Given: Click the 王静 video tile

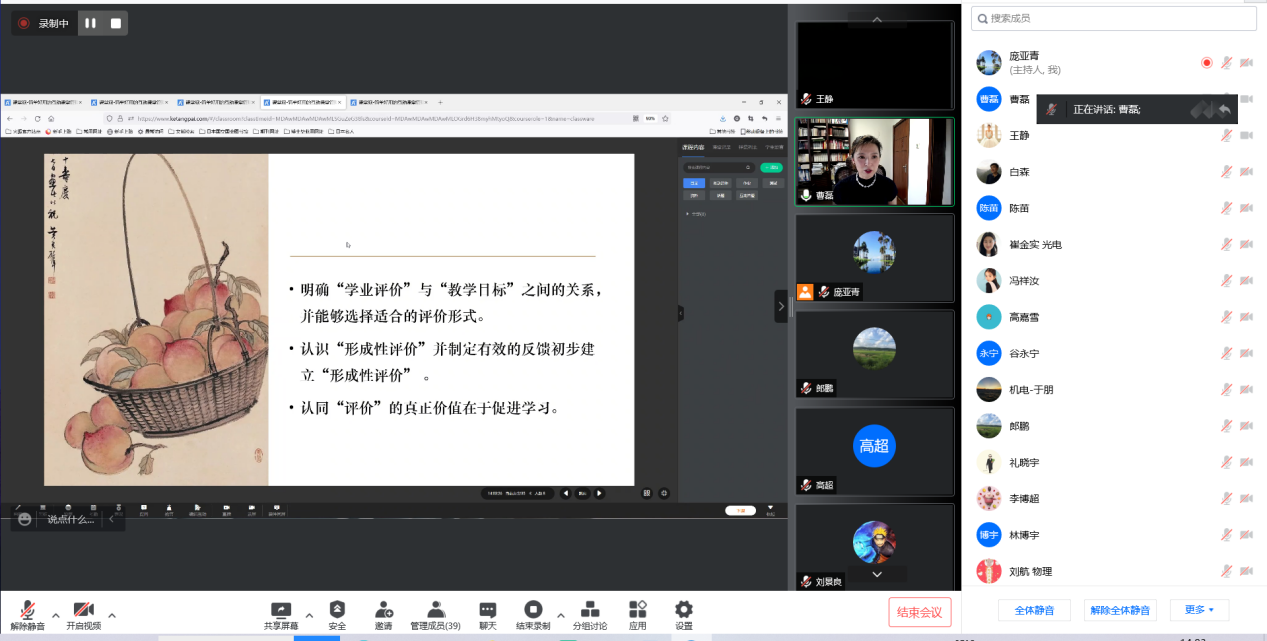Looking at the screenshot, I should 875,65.
